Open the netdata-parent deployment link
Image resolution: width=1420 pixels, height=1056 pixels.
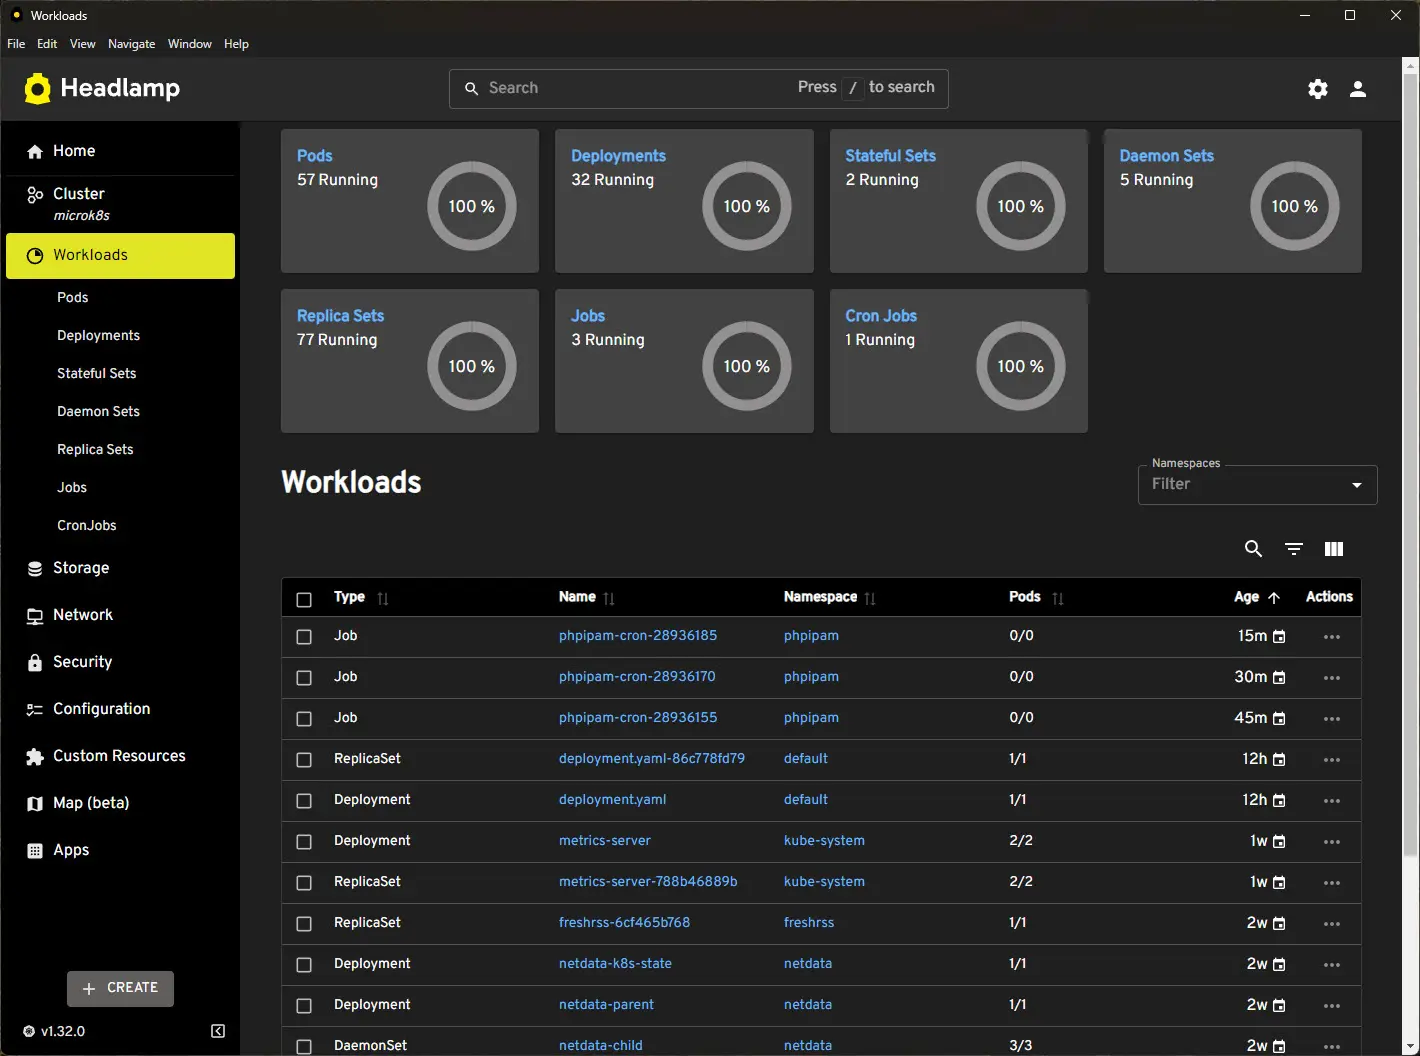[606, 1005]
